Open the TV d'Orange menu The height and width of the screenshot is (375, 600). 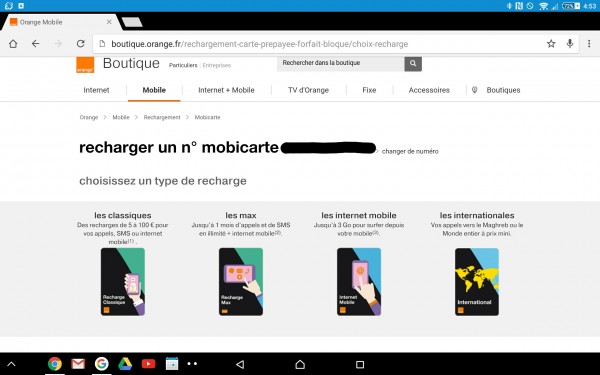pyautogui.click(x=308, y=90)
